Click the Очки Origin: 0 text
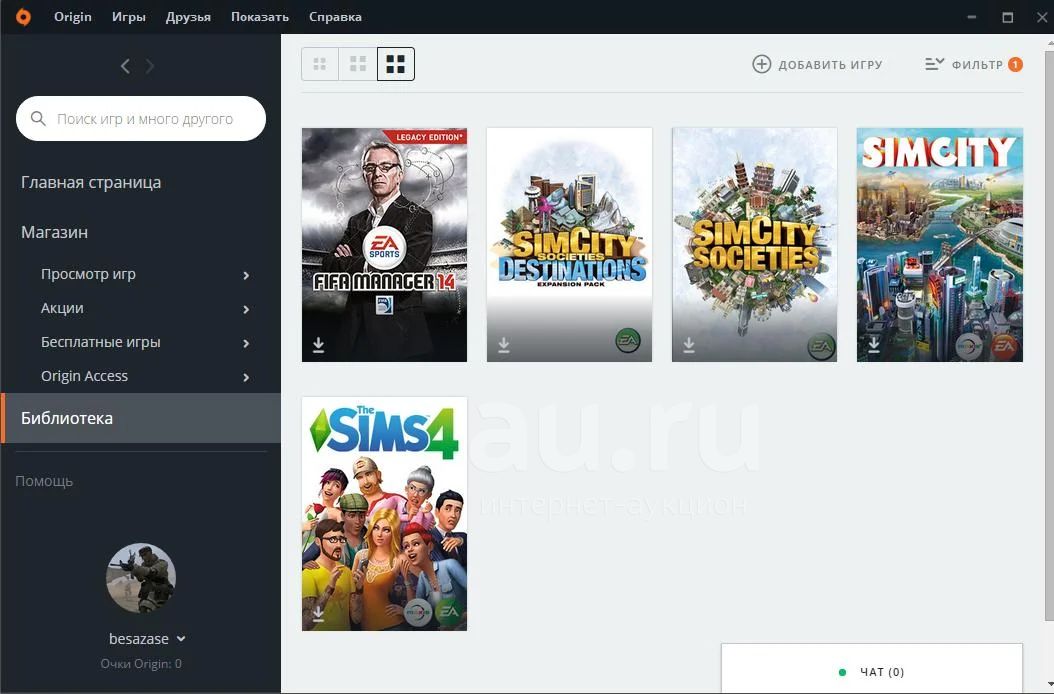The width and height of the screenshot is (1054, 694). (141, 664)
